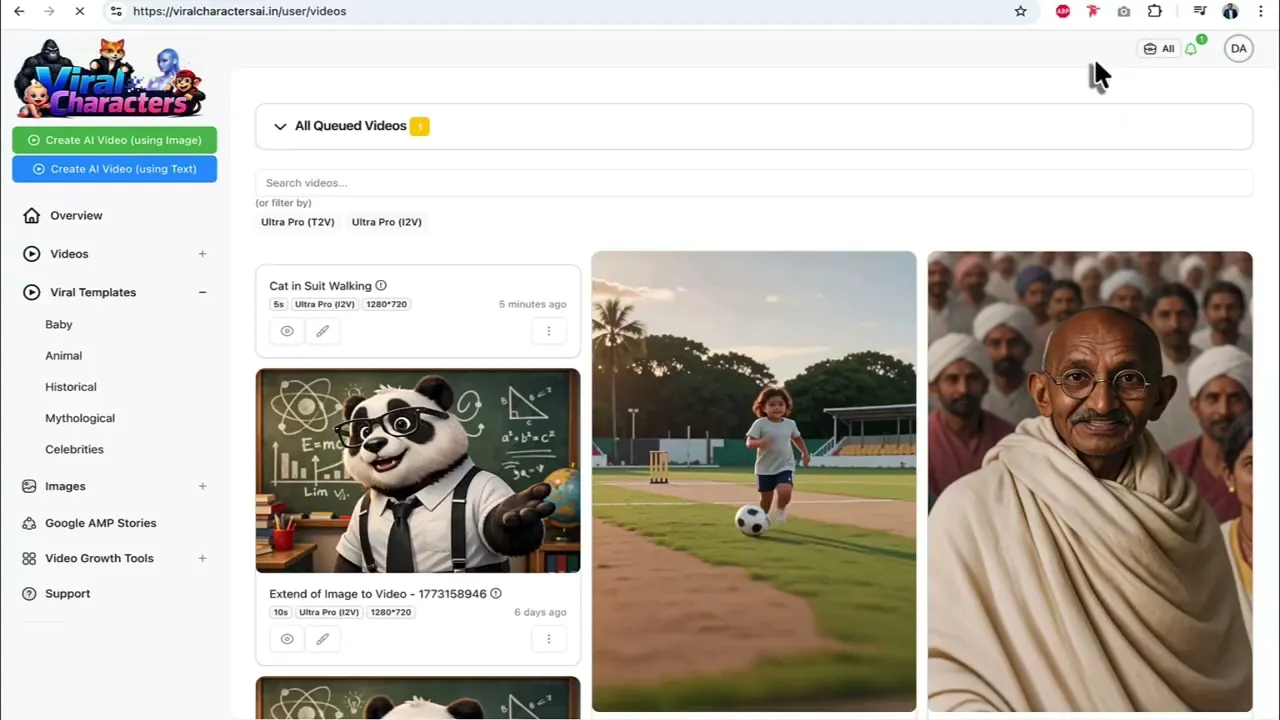
Task: Open more options for Extend of Image video
Action: pyautogui.click(x=548, y=639)
